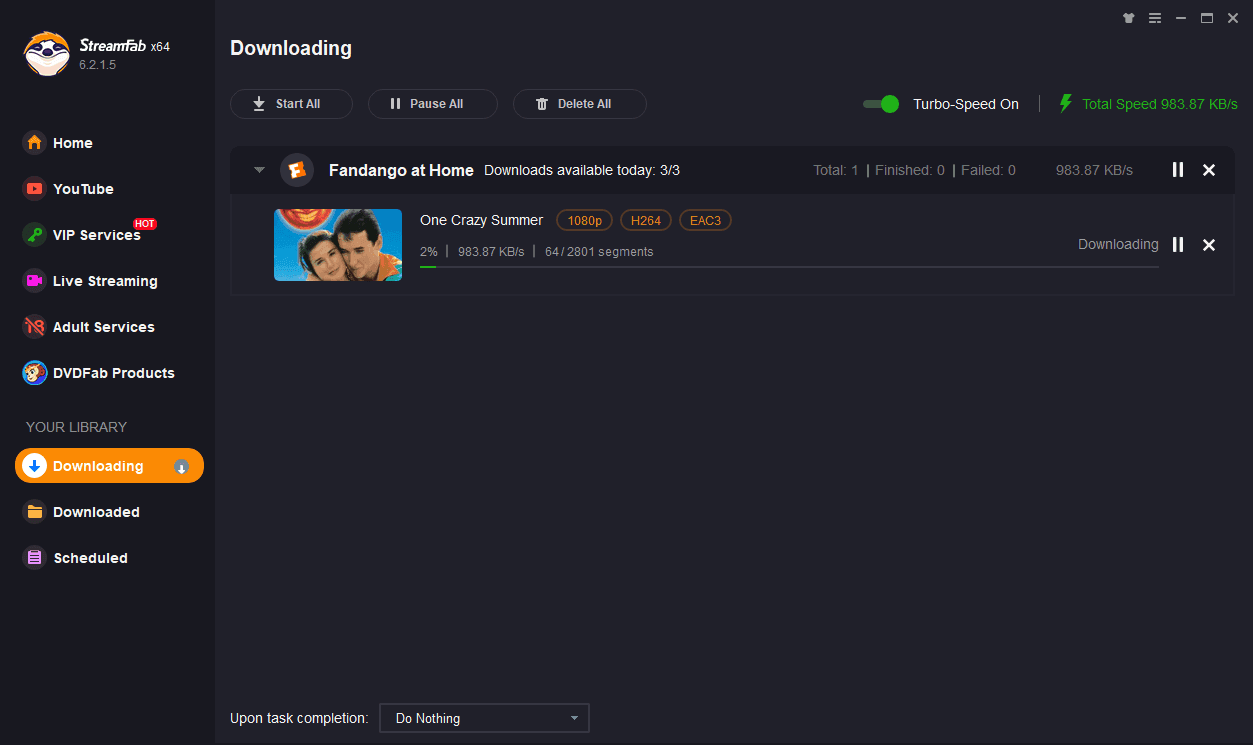Click the Downloading status label
Image resolution: width=1253 pixels, height=745 pixels.
pyautogui.click(x=1118, y=244)
